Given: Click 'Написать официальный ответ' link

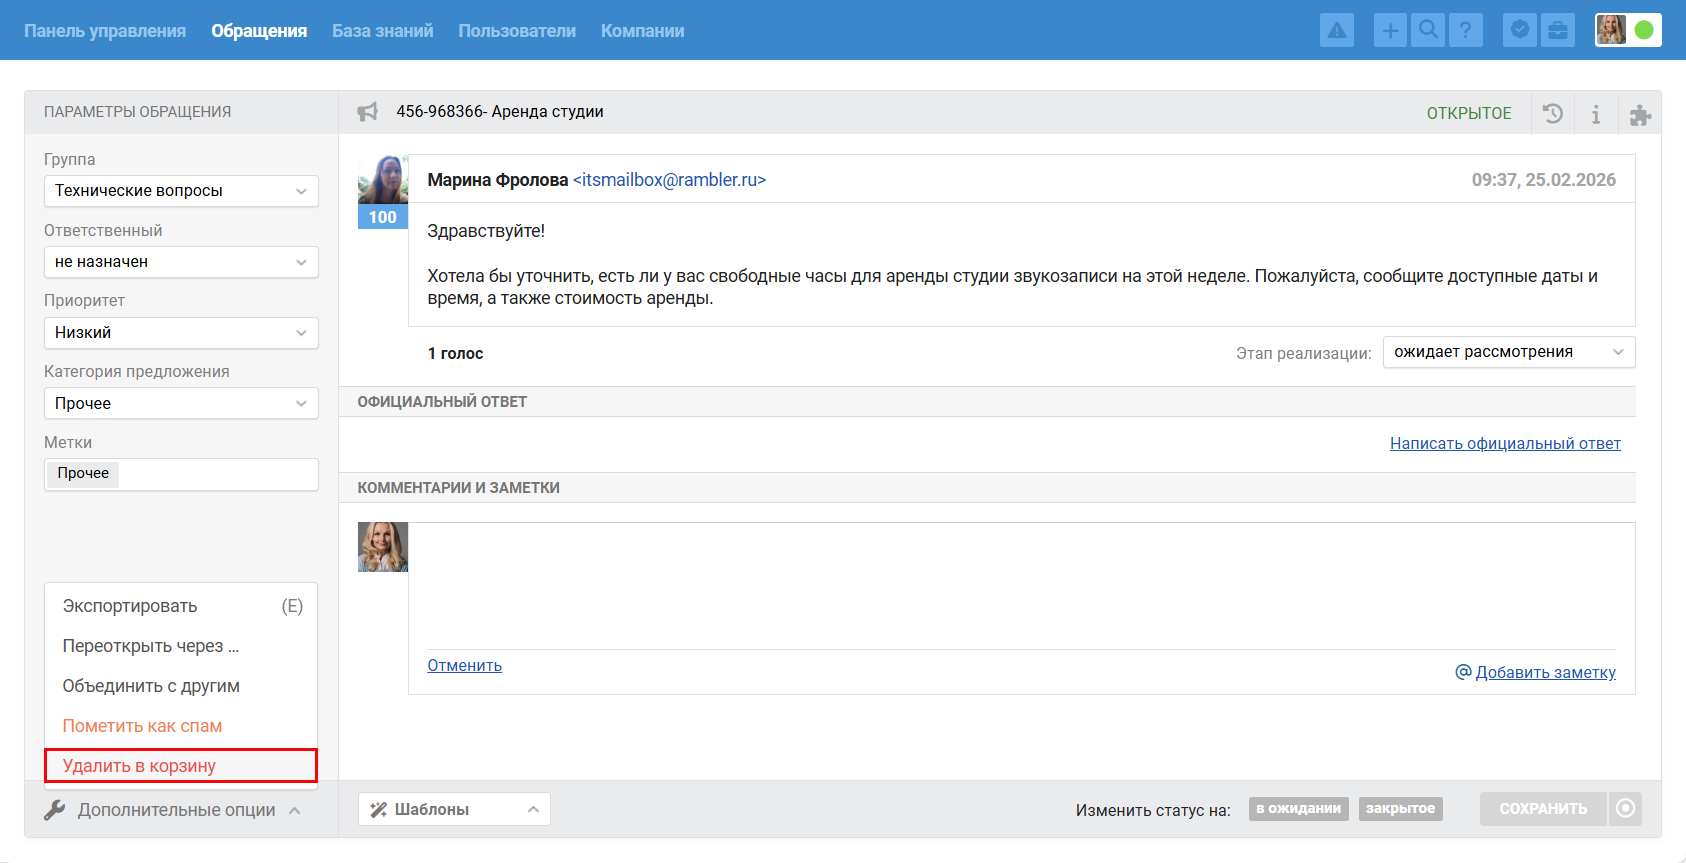Looking at the screenshot, I should pos(1505,444).
